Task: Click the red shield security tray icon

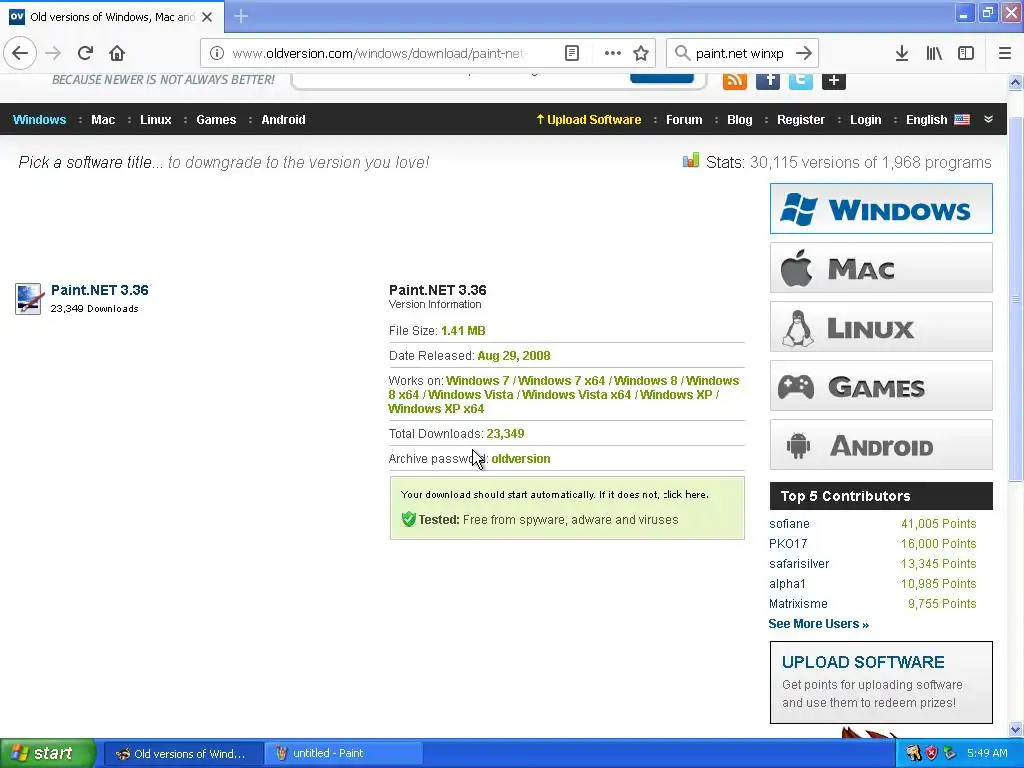Action: (932, 753)
